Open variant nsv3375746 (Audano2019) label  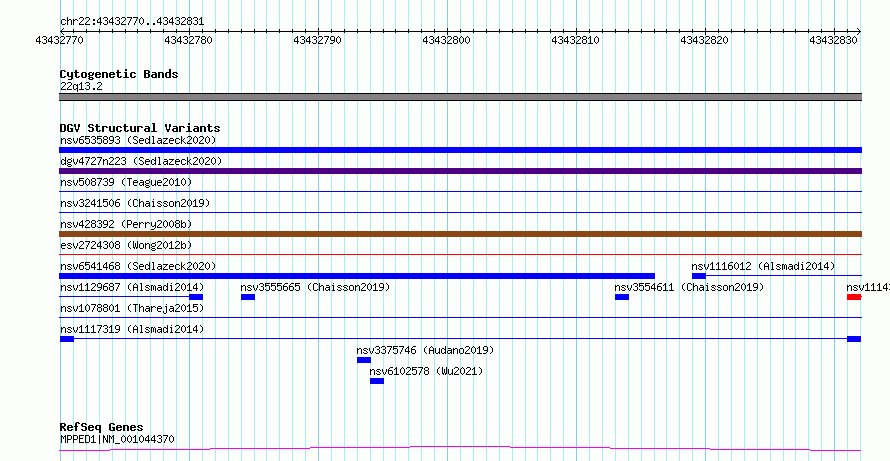[x=425, y=350]
